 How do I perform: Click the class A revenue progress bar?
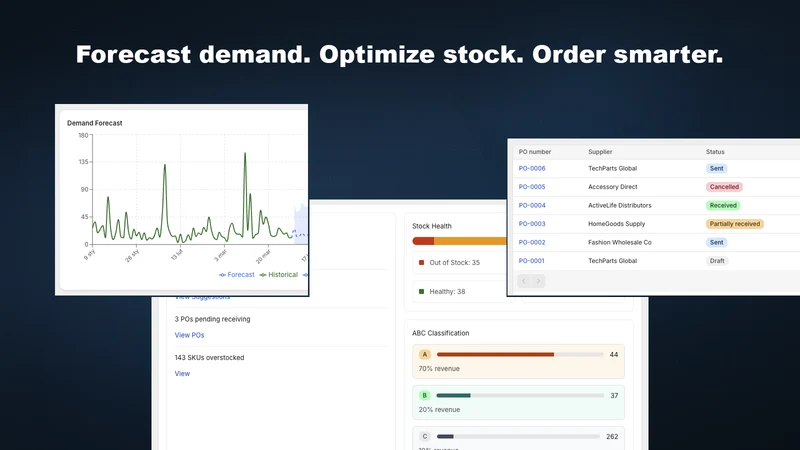coord(520,354)
